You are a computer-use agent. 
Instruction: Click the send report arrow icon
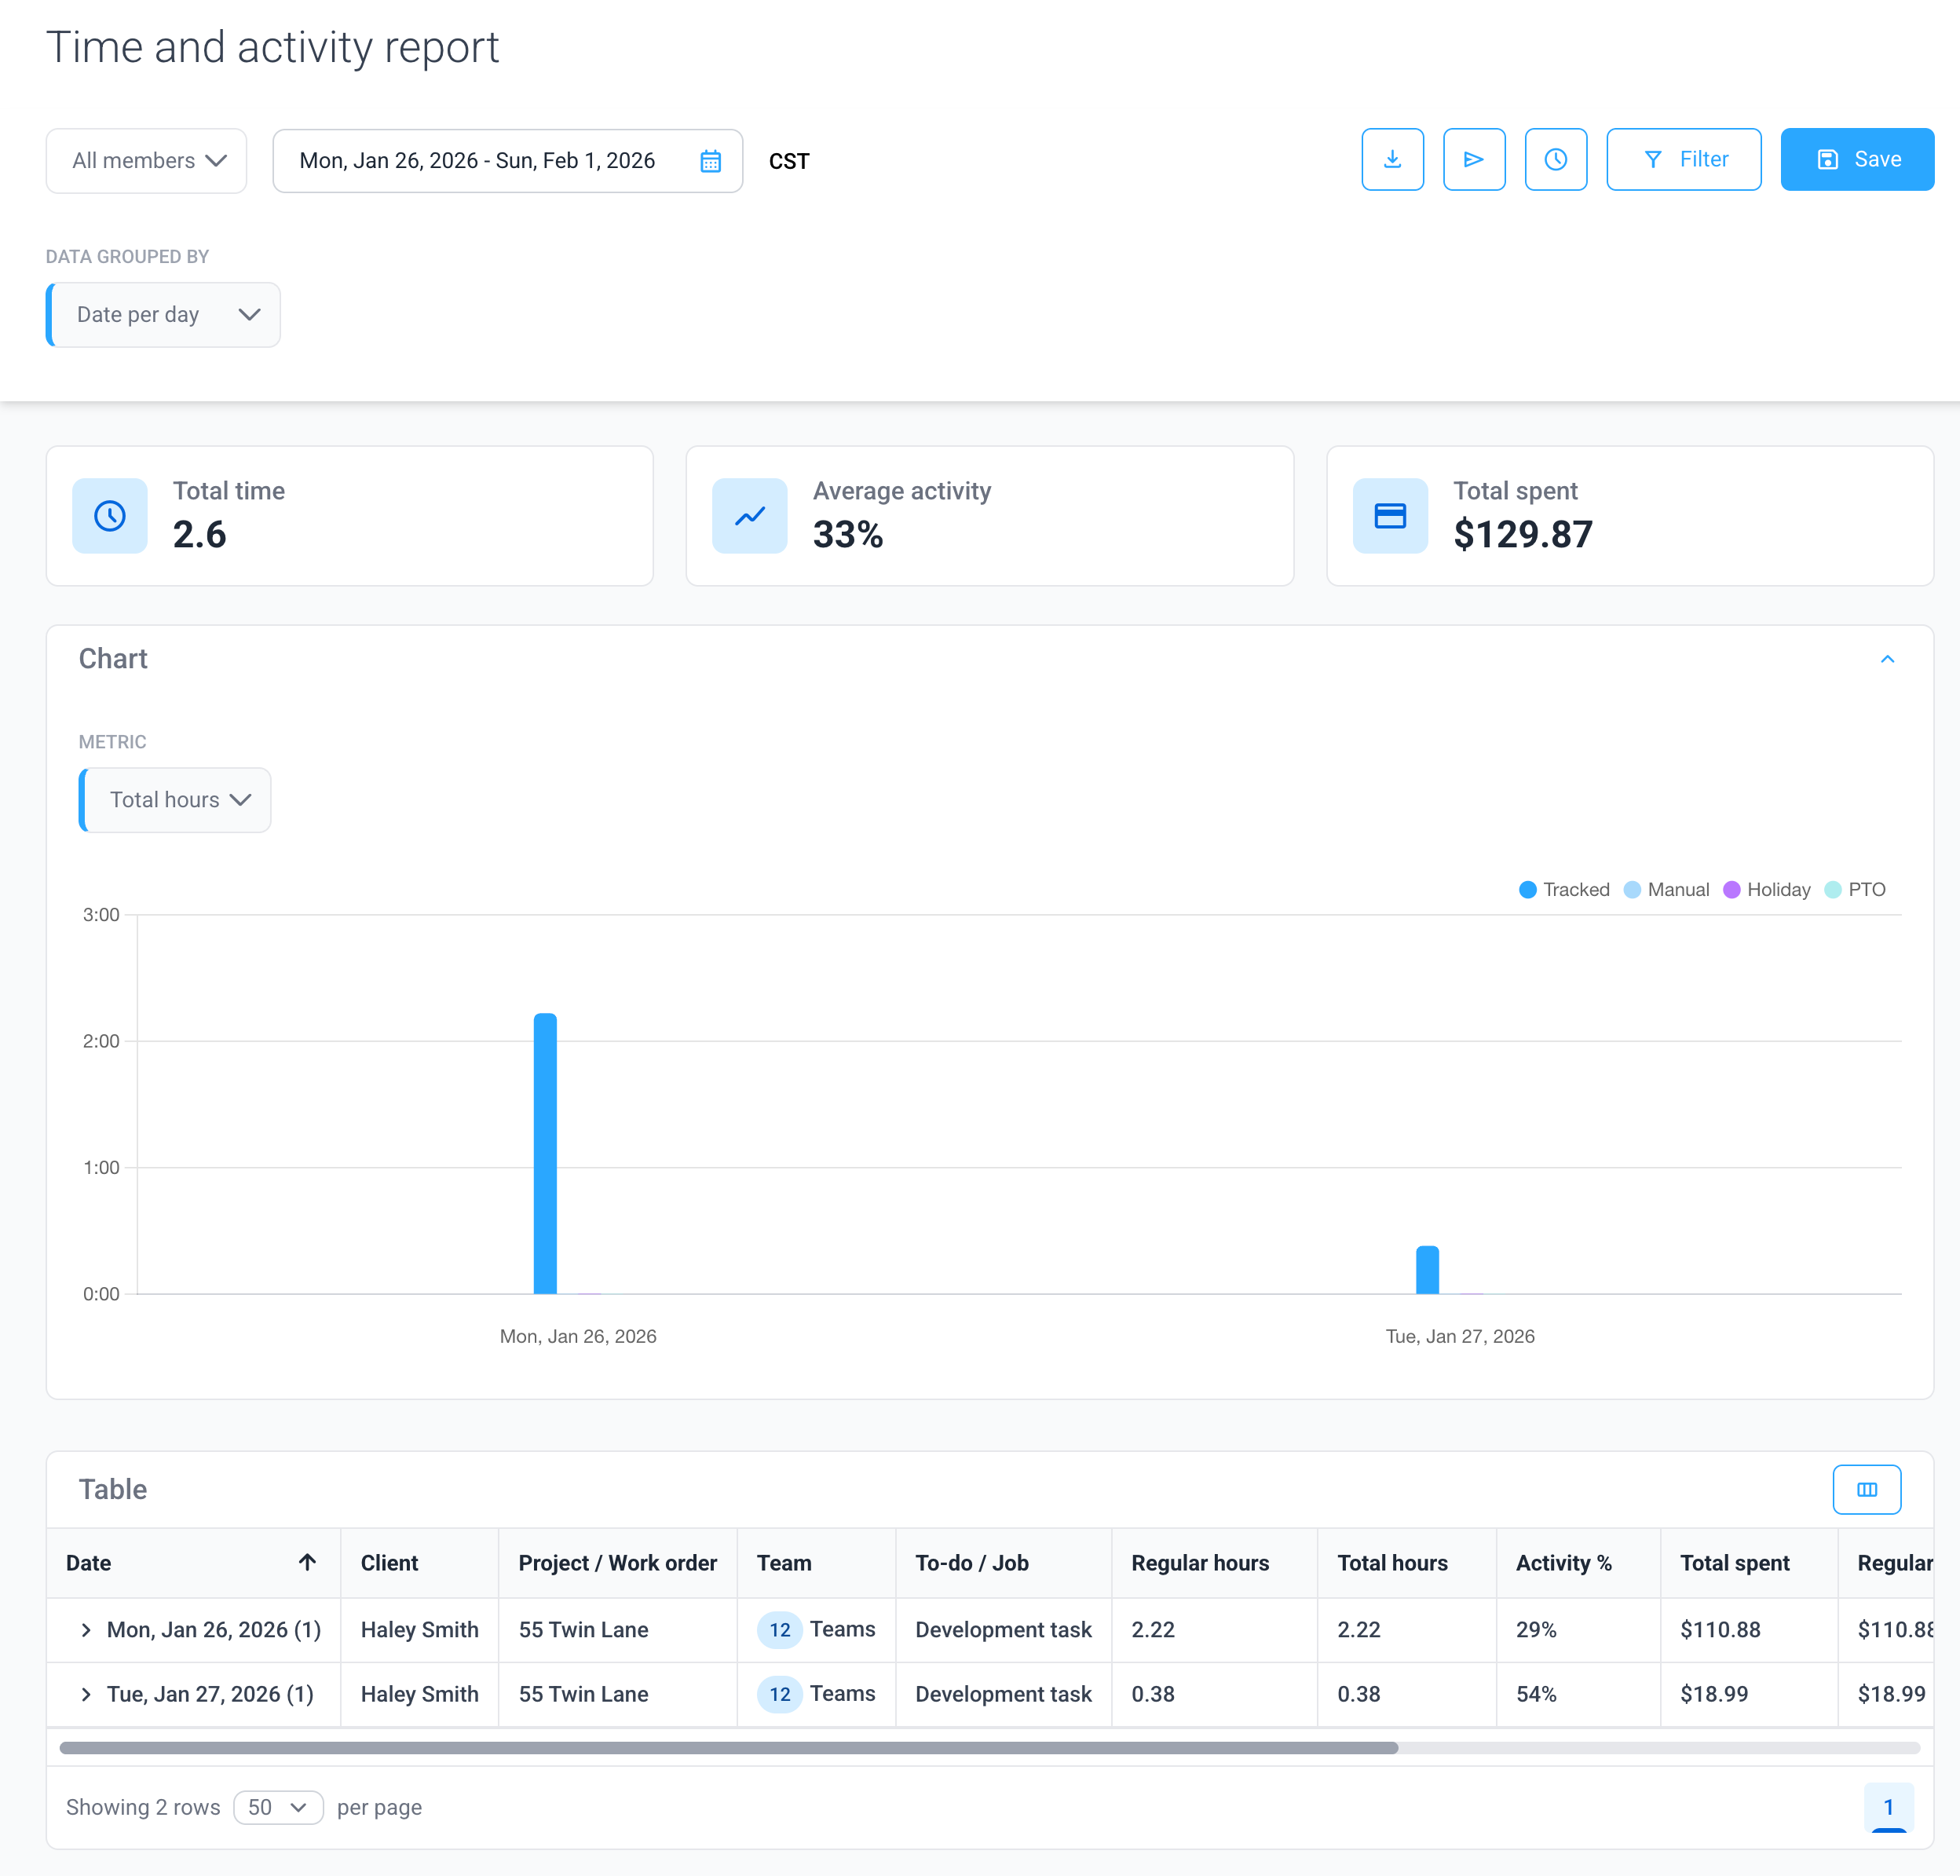point(1473,159)
